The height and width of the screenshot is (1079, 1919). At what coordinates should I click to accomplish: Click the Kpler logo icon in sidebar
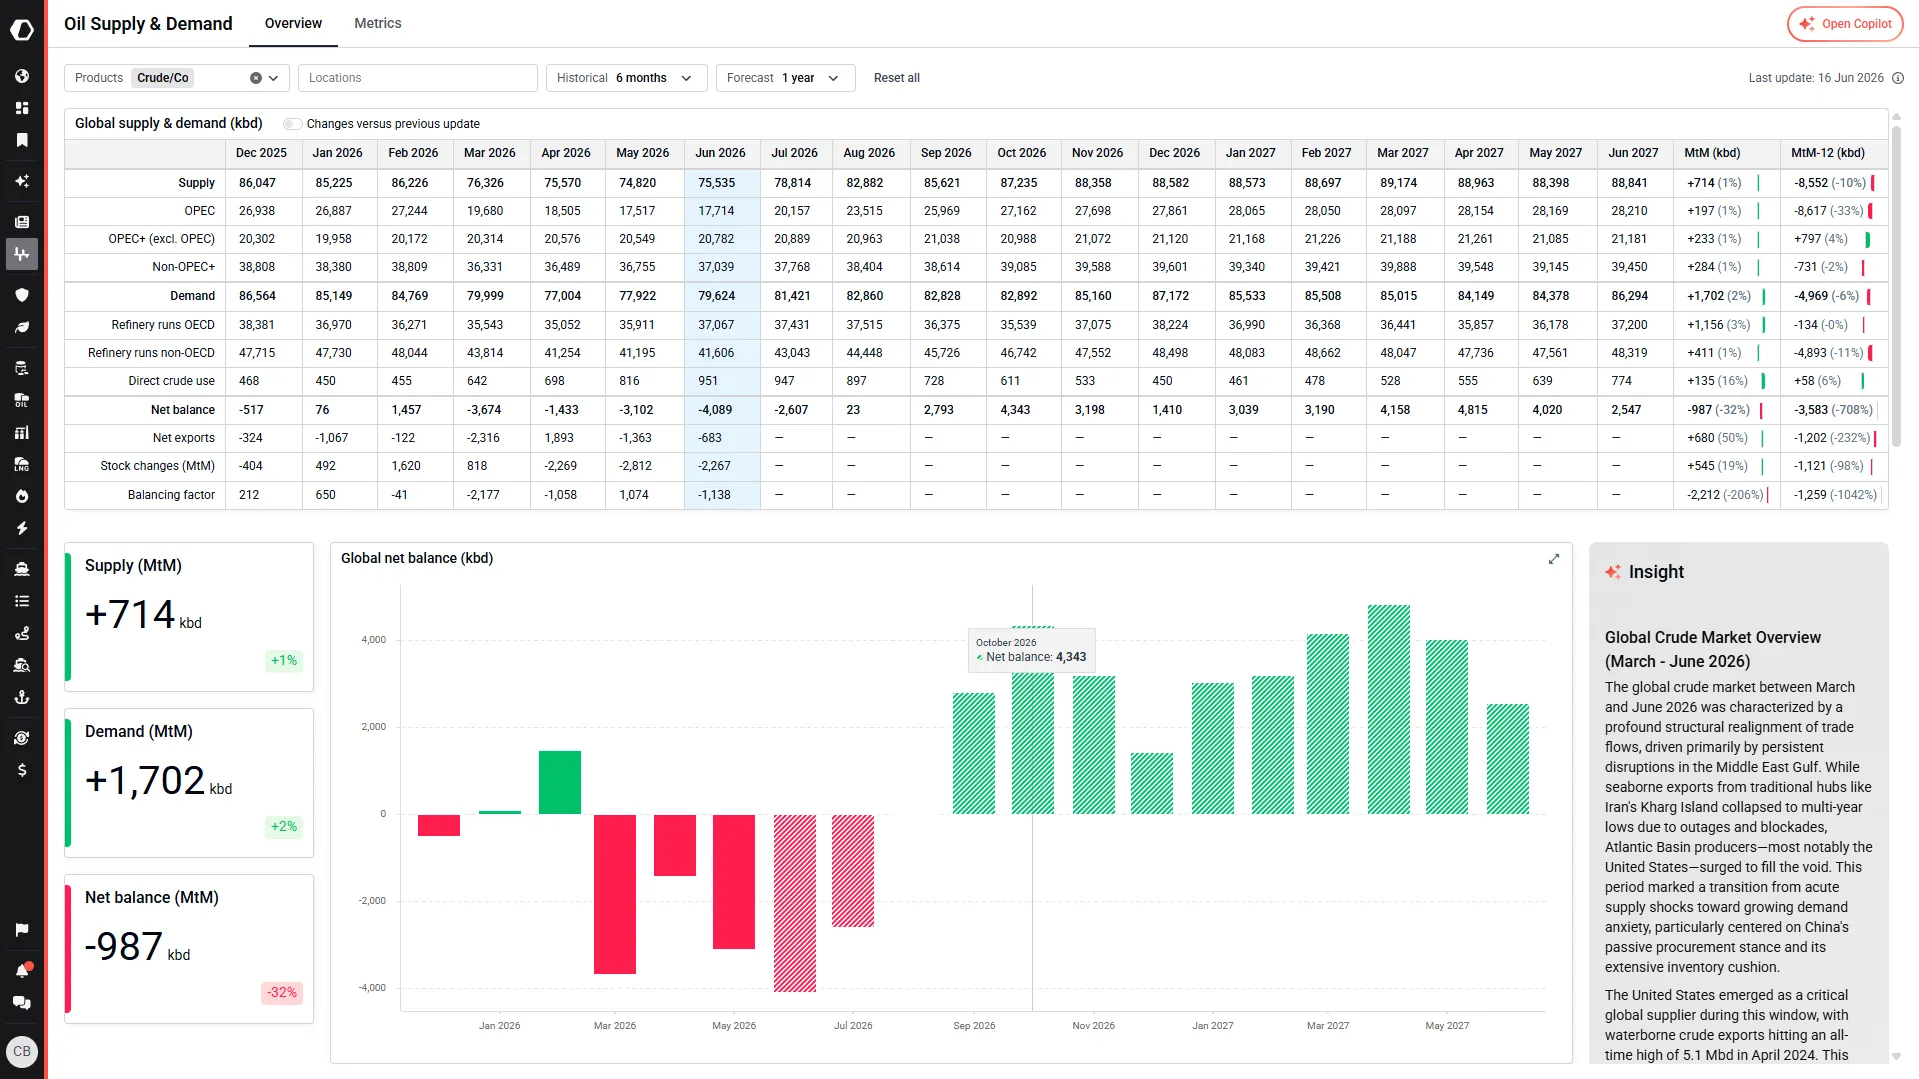point(22,30)
